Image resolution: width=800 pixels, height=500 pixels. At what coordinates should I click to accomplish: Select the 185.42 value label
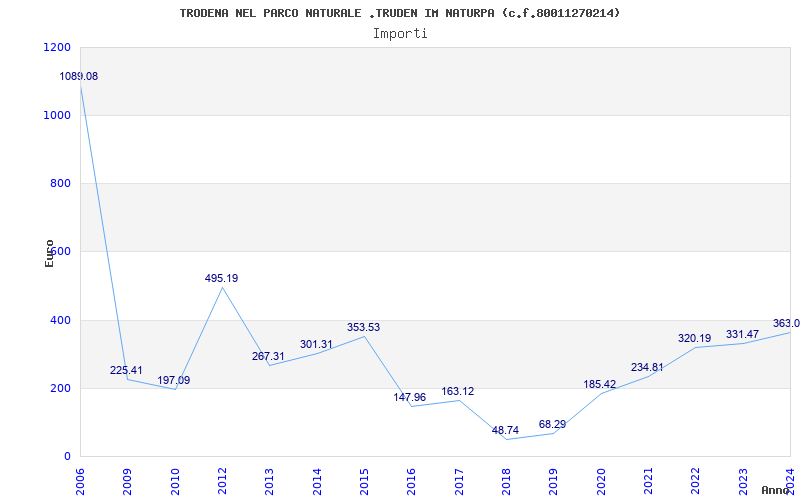[x=599, y=384]
